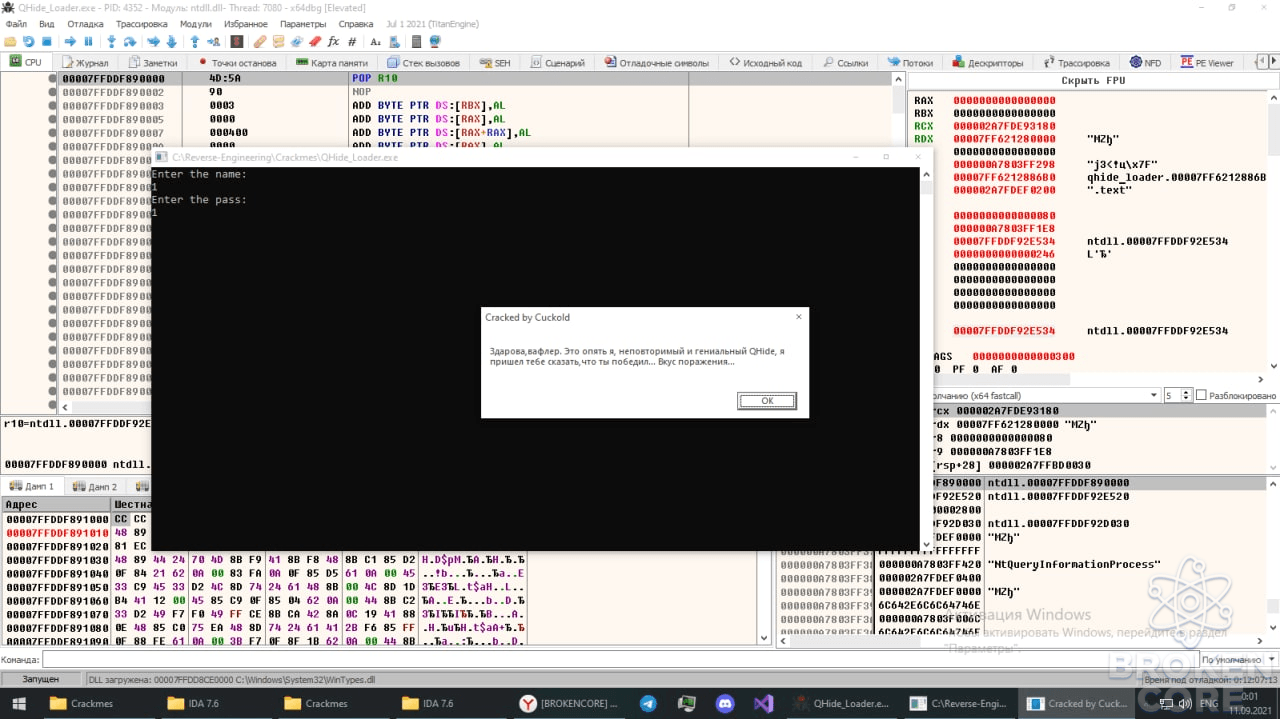Select the NtQueryInformationProcess stack entry
The height and width of the screenshot is (719, 1280).
pos(1073,564)
